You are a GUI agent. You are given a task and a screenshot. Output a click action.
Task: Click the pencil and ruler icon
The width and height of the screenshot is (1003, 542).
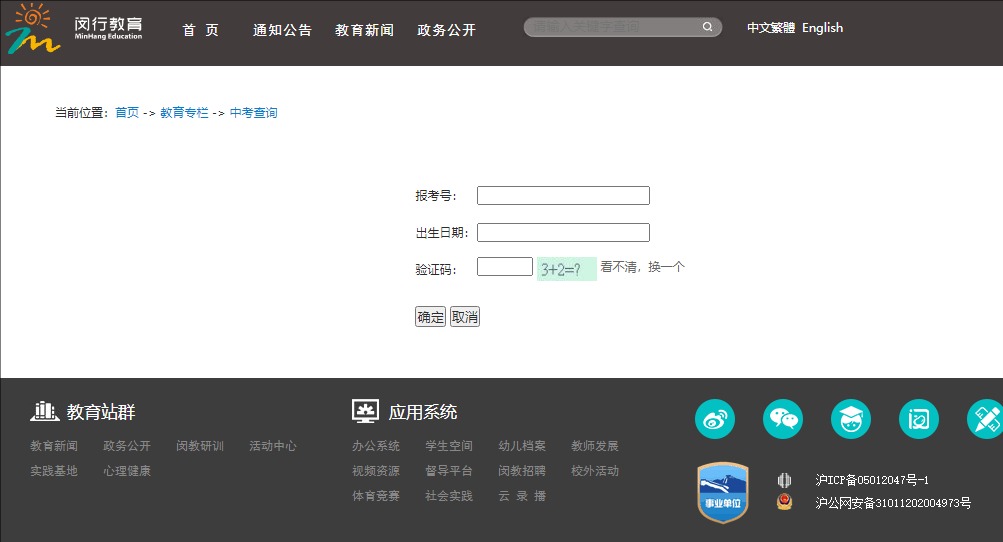click(985, 419)
